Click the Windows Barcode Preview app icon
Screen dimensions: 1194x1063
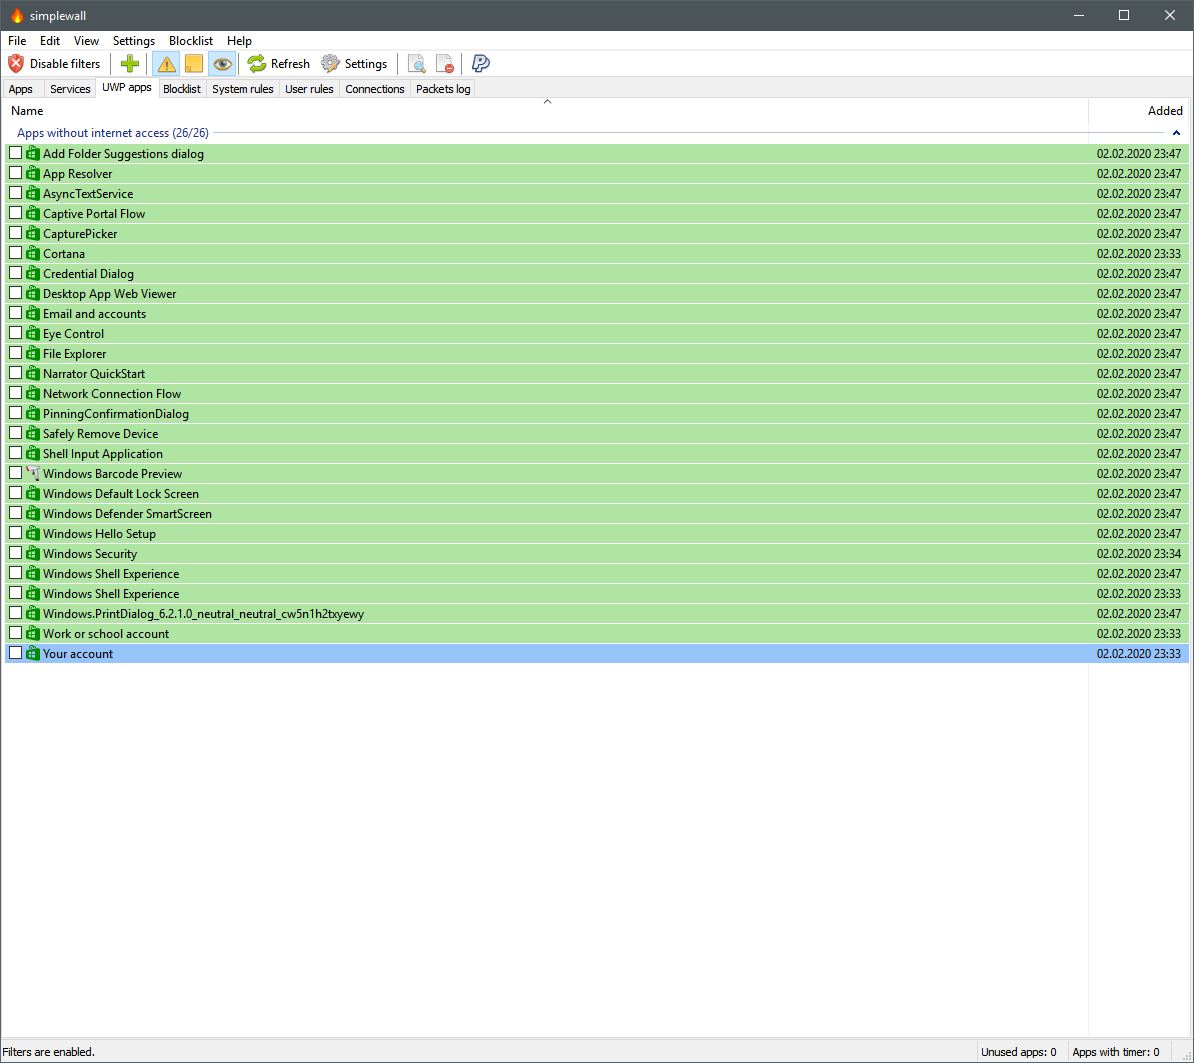point(32,473)
